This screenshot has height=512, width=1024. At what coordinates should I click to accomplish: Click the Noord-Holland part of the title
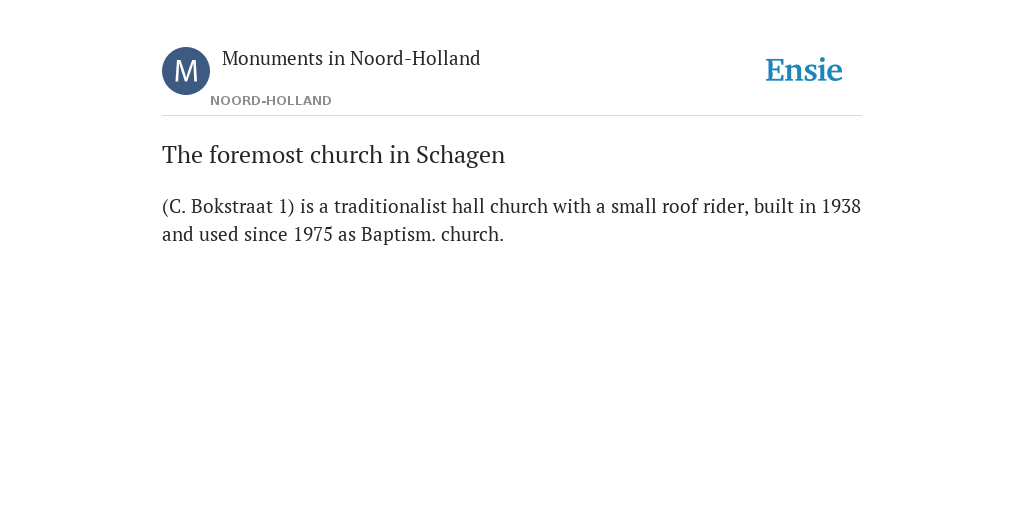coord(415,59)
